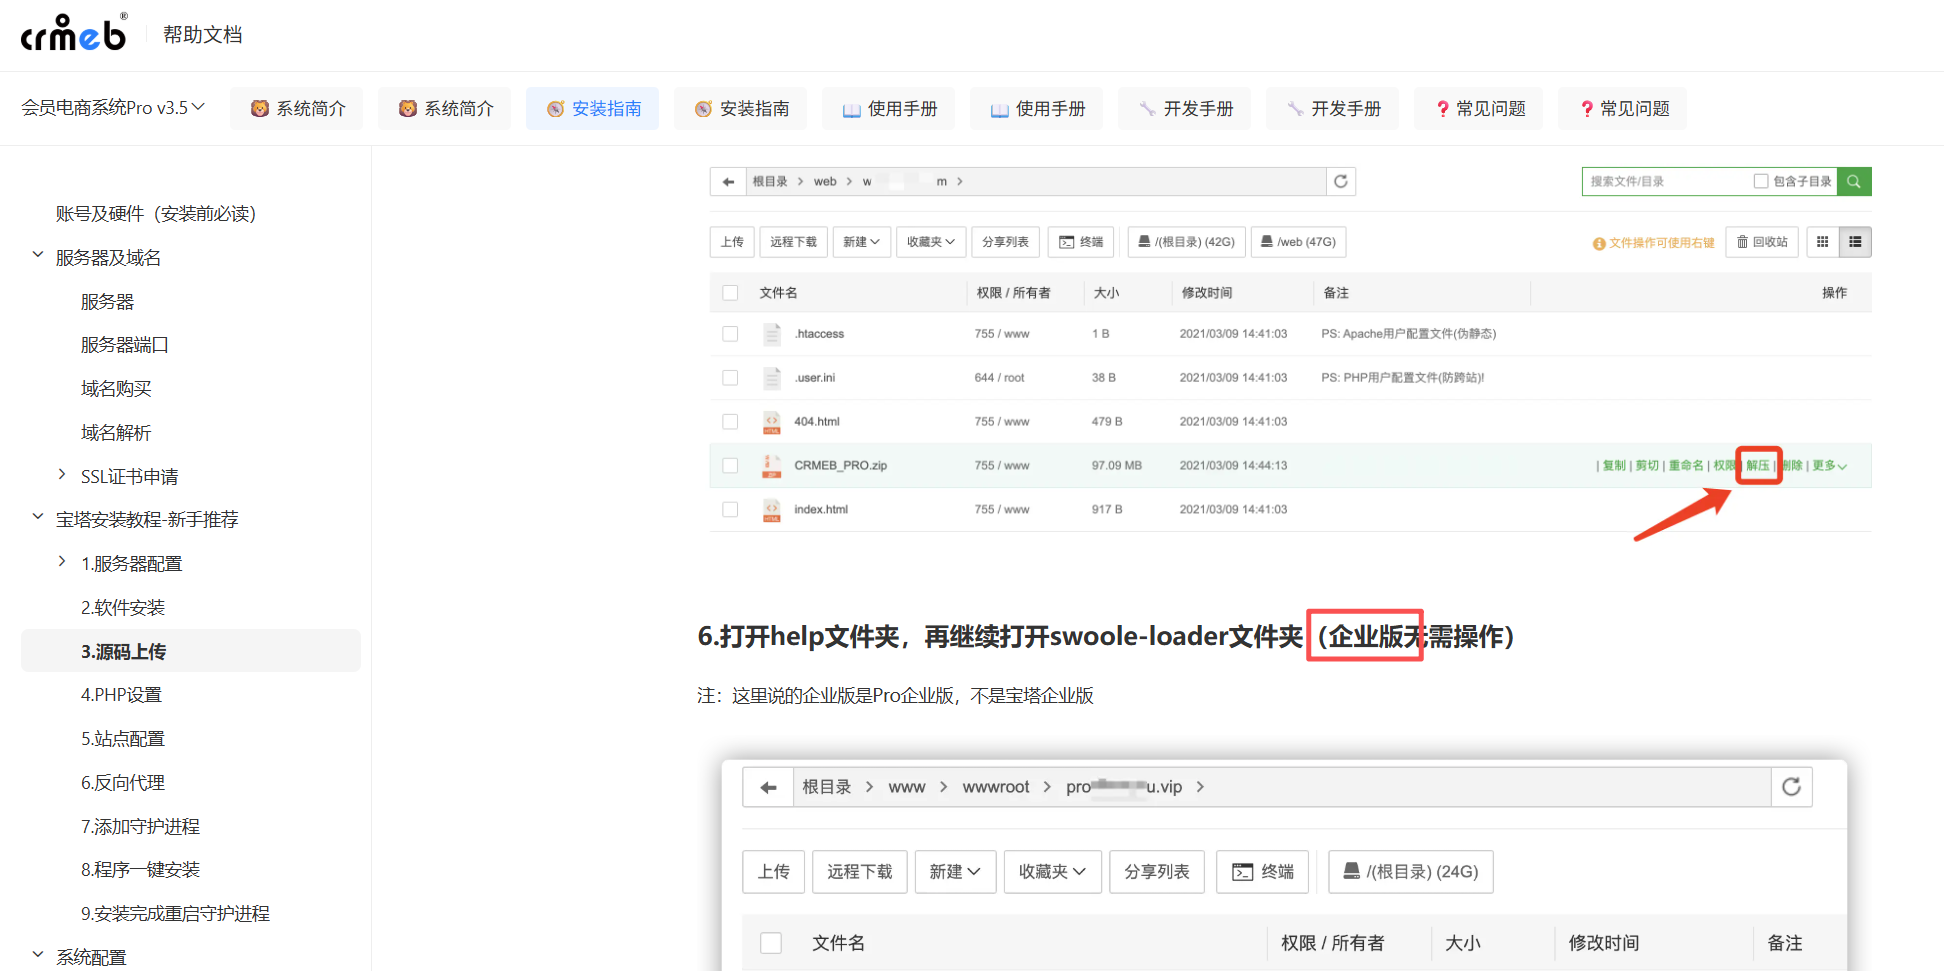Click 解压 on the CRMEB_PRO.zip row
Viewport: 1944px width, 971px height.
(1757, 466)
